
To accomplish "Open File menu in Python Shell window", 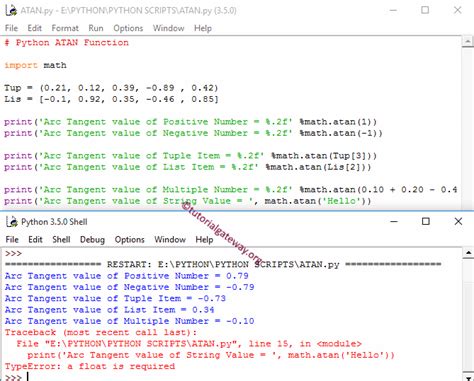I will coord(12,240).
